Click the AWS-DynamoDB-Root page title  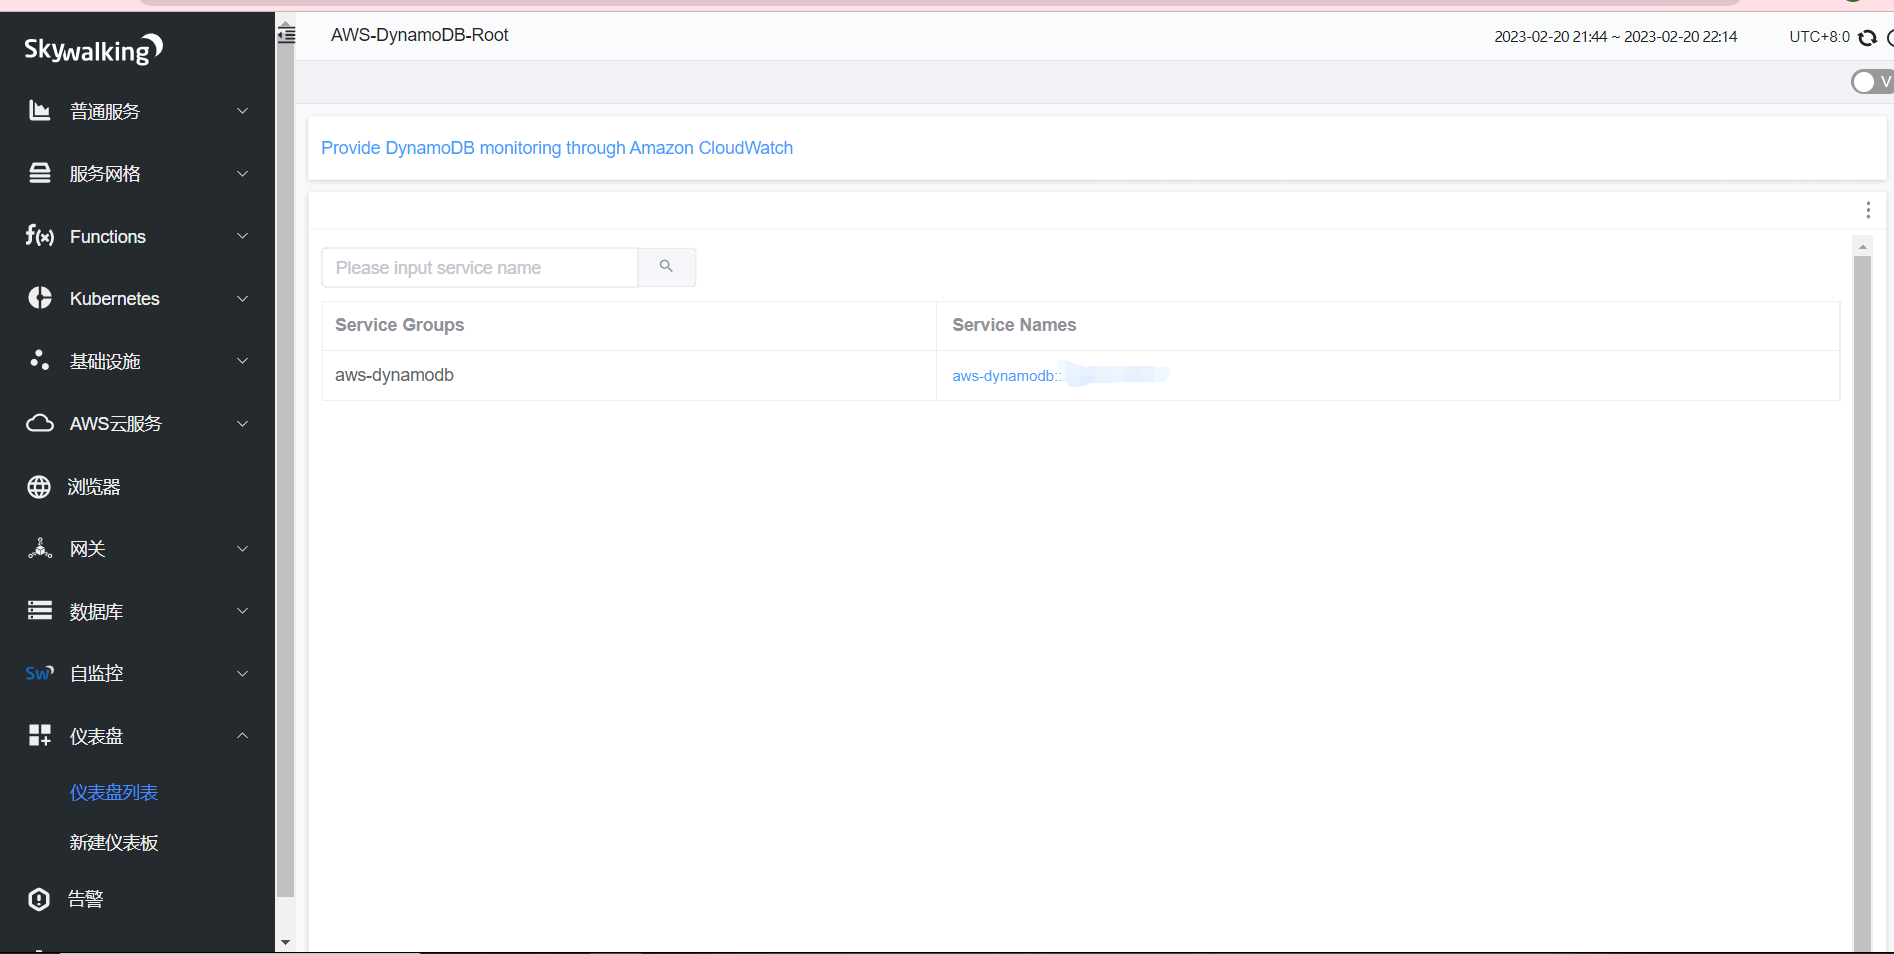tap(420, 35)
